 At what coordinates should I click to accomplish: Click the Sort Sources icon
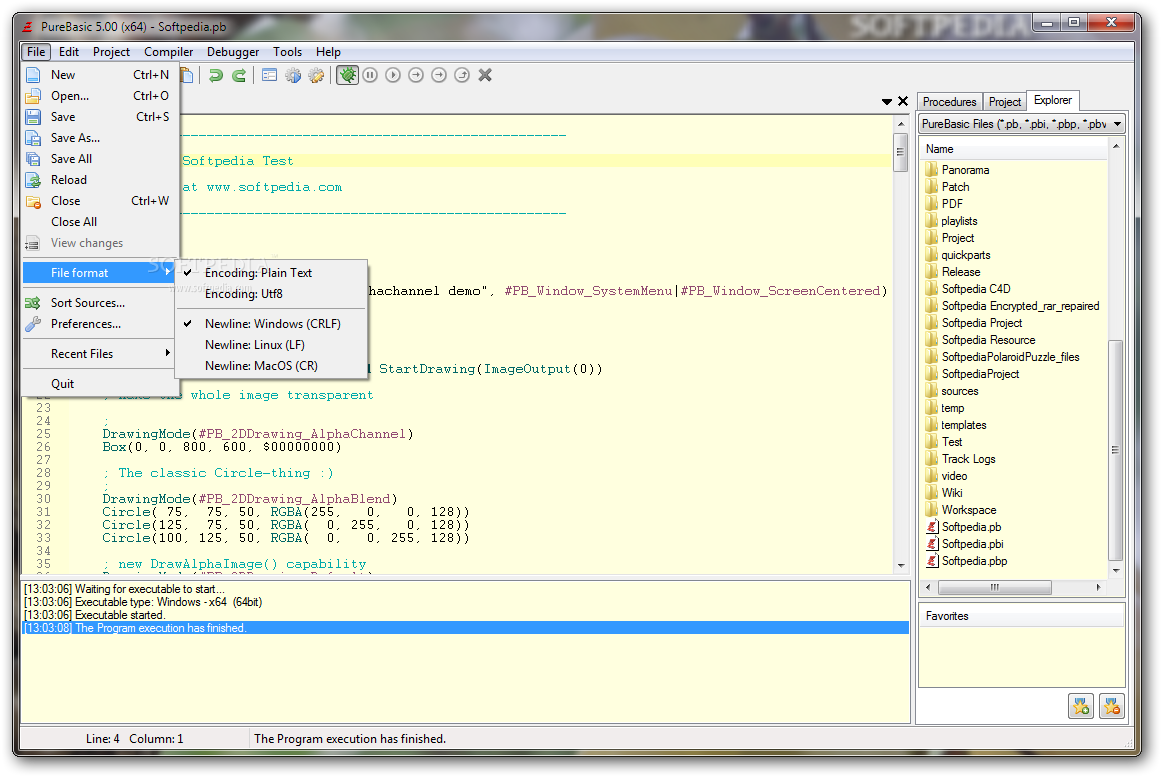click(x=33, y=302)
